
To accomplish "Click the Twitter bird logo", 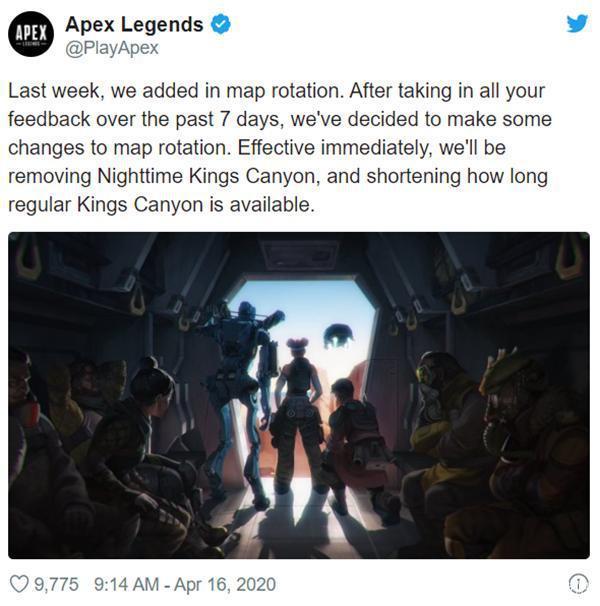I will [x=577, y=23].
